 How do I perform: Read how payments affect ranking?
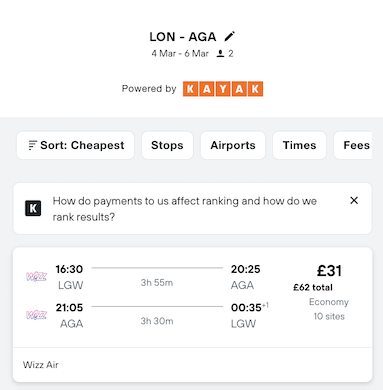[x=185, y=209]
